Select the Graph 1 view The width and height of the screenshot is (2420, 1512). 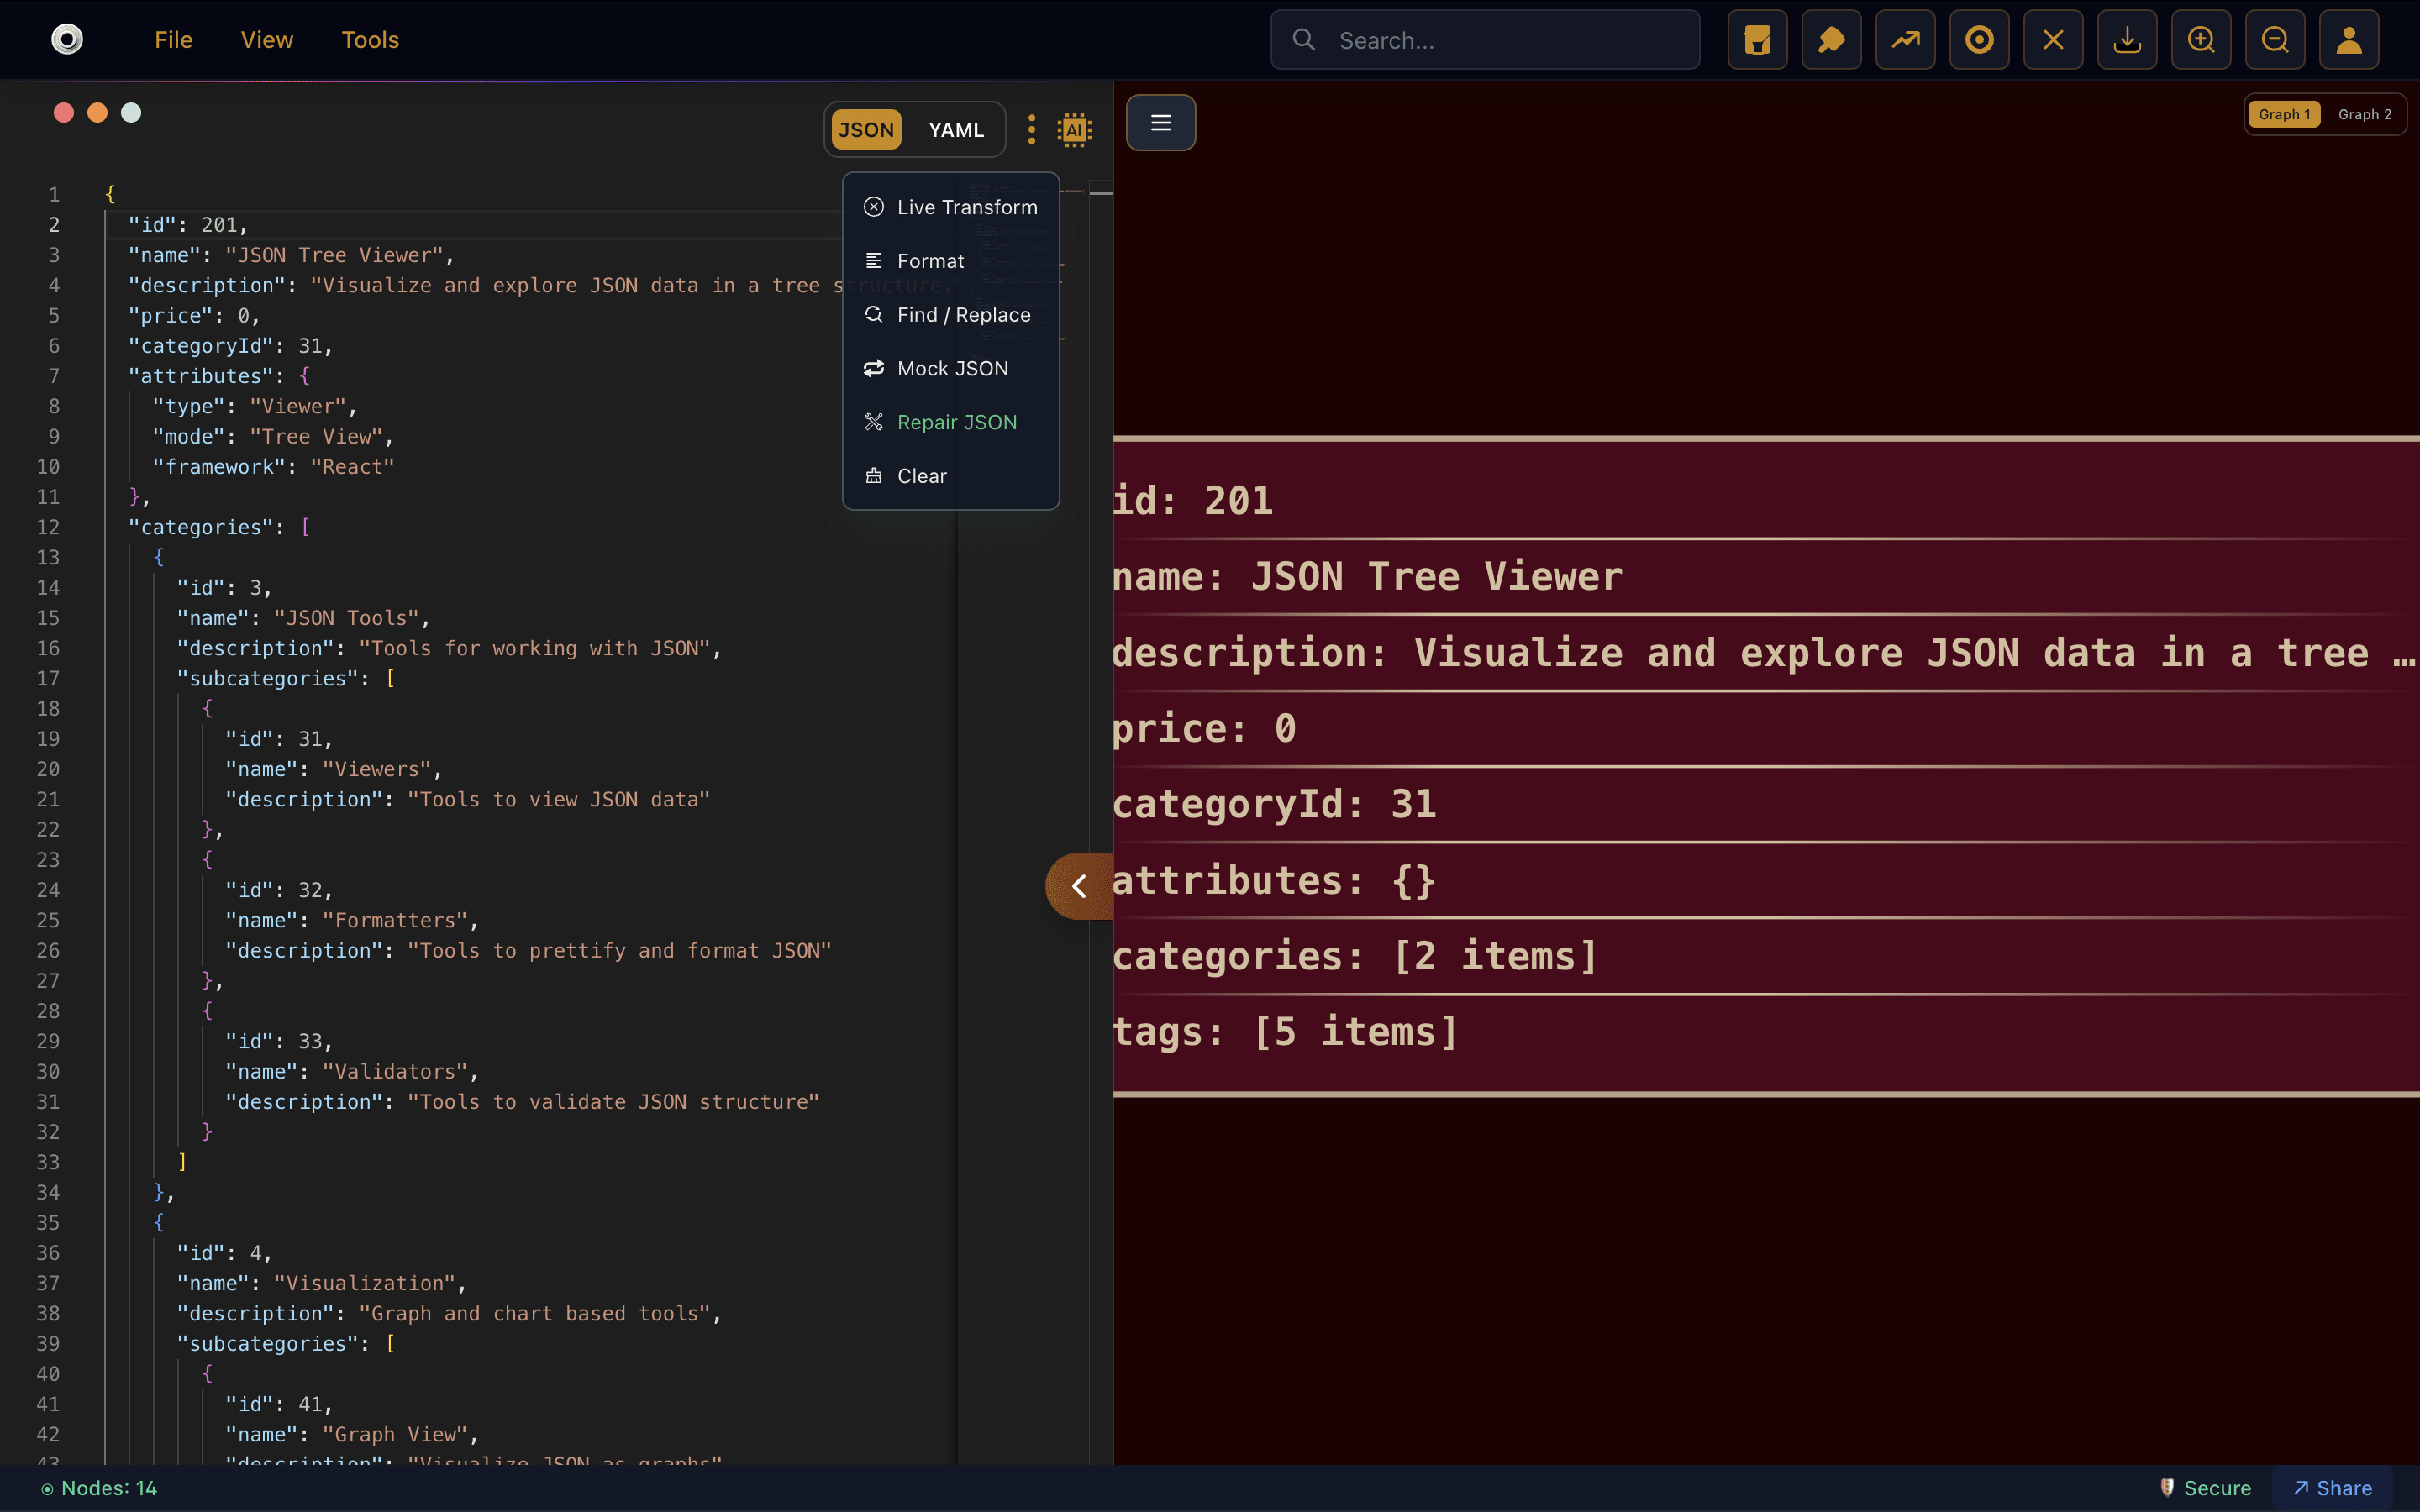(x=2284, y=114)
